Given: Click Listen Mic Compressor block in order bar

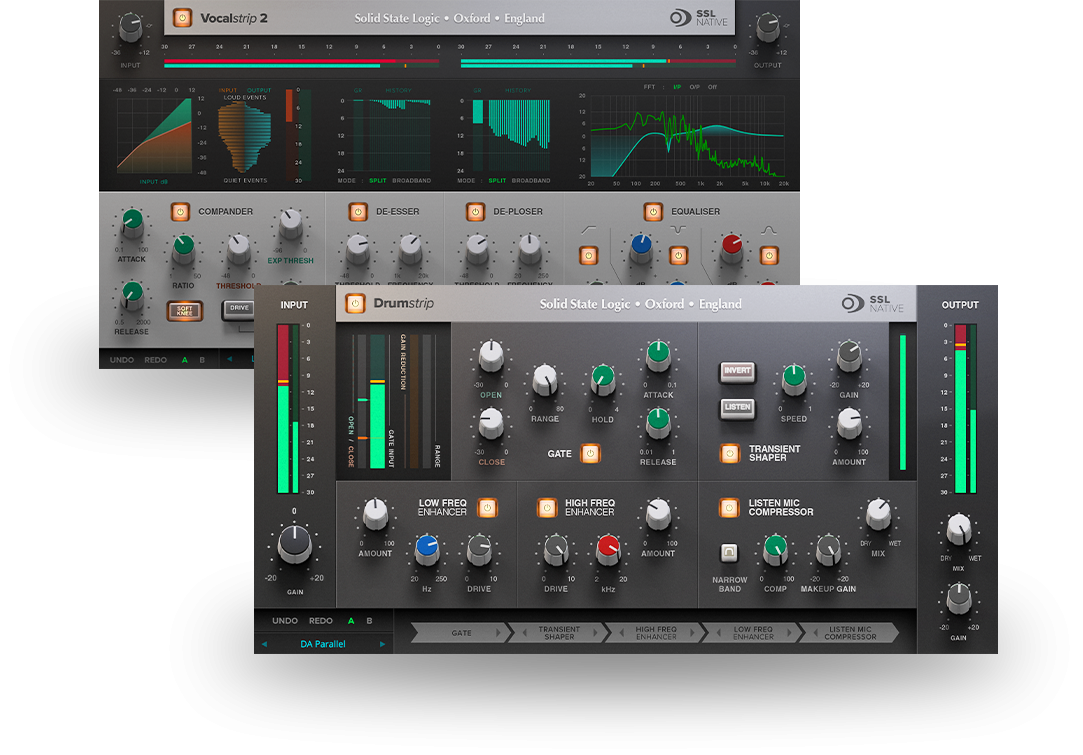Looking at the screenshot, I should pyautogui.click(x=850, y=633).
